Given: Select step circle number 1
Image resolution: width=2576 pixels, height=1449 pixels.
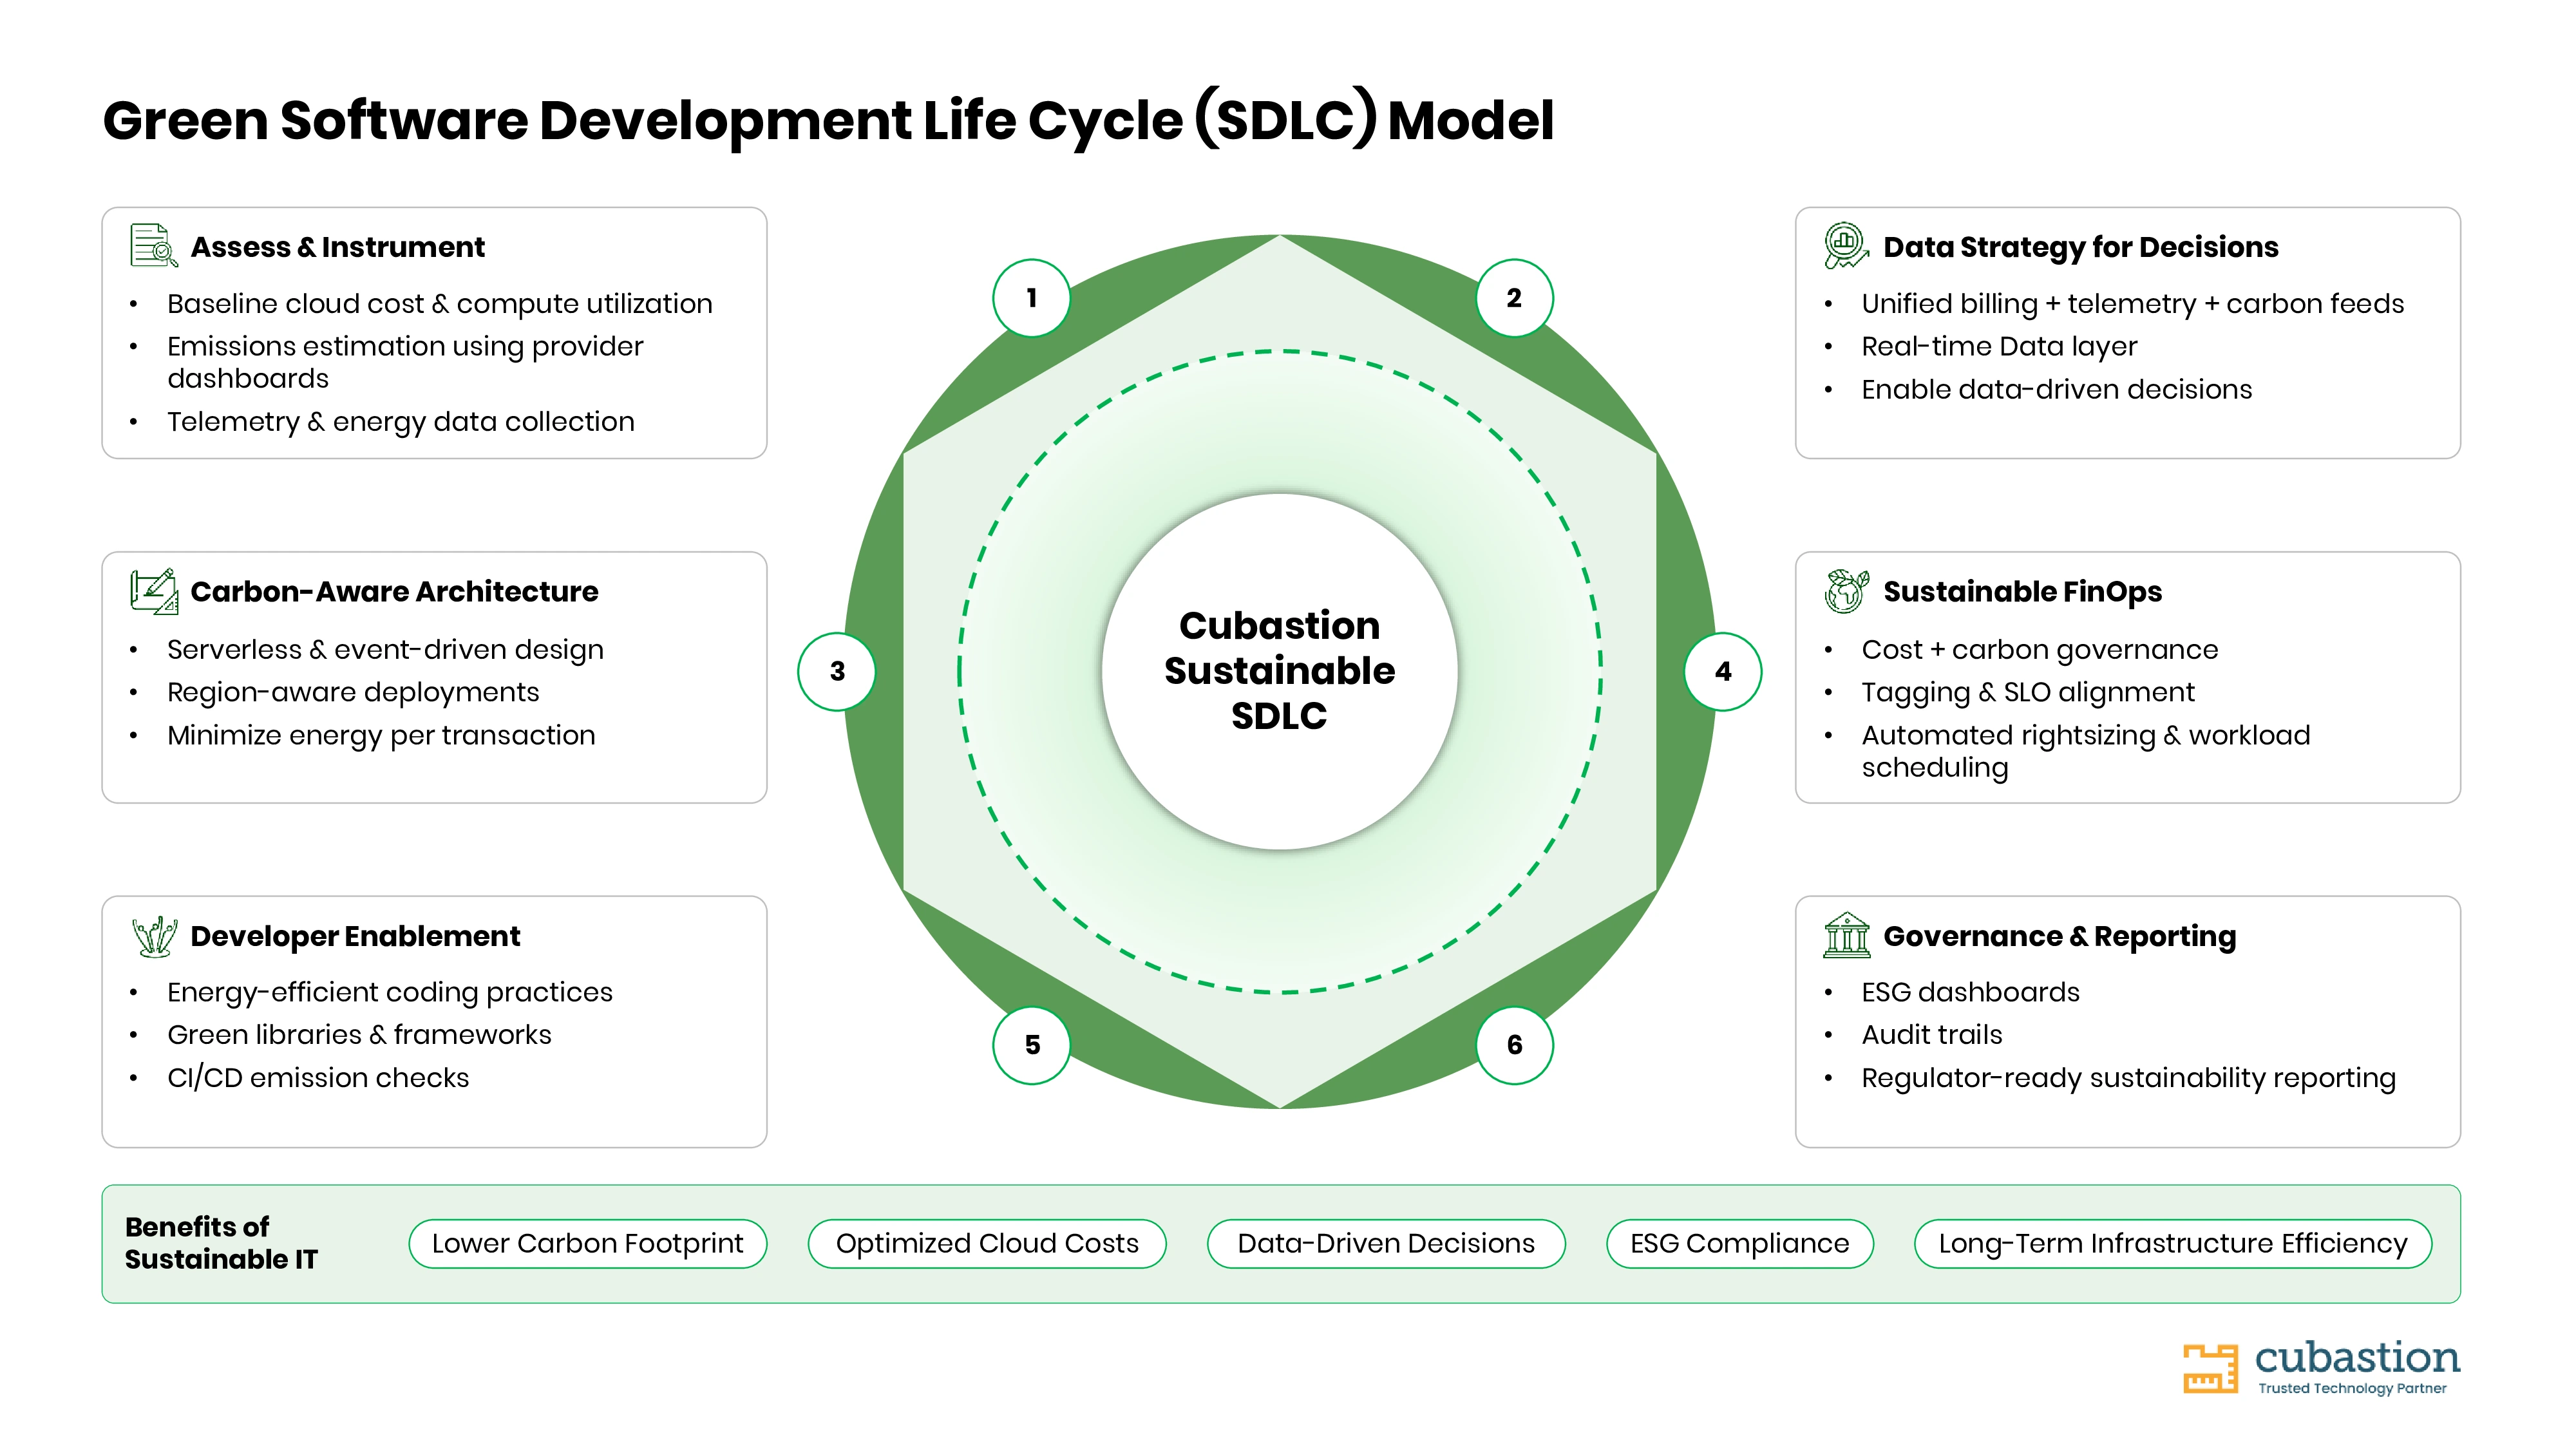Looking at the screenshot, I should tap(1031, 298).
